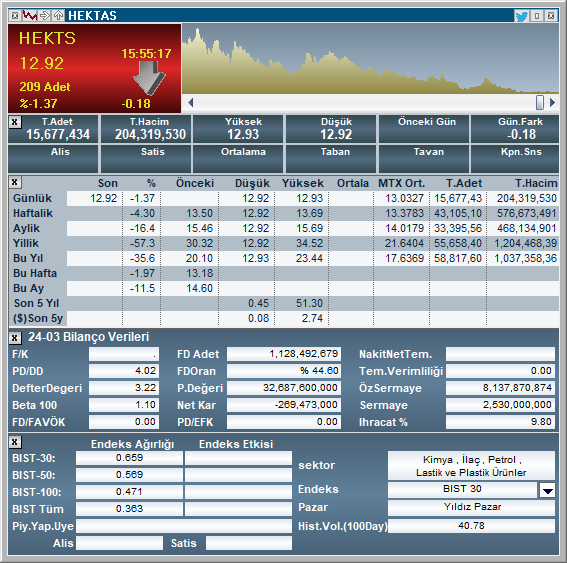Click the Hist.Vol.(100Day) value 40.78
The width and height of the screenshot is (567, 563).
471,526
